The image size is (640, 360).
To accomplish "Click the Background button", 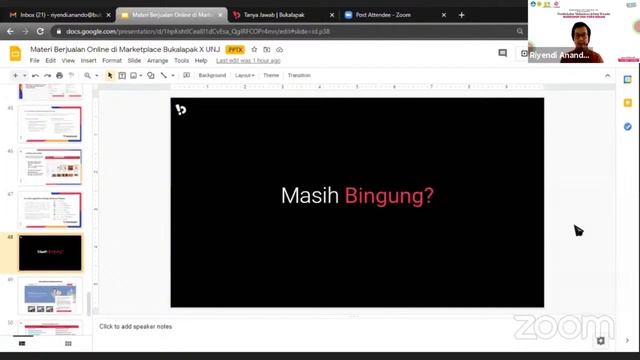I will [x=212, y=76].
